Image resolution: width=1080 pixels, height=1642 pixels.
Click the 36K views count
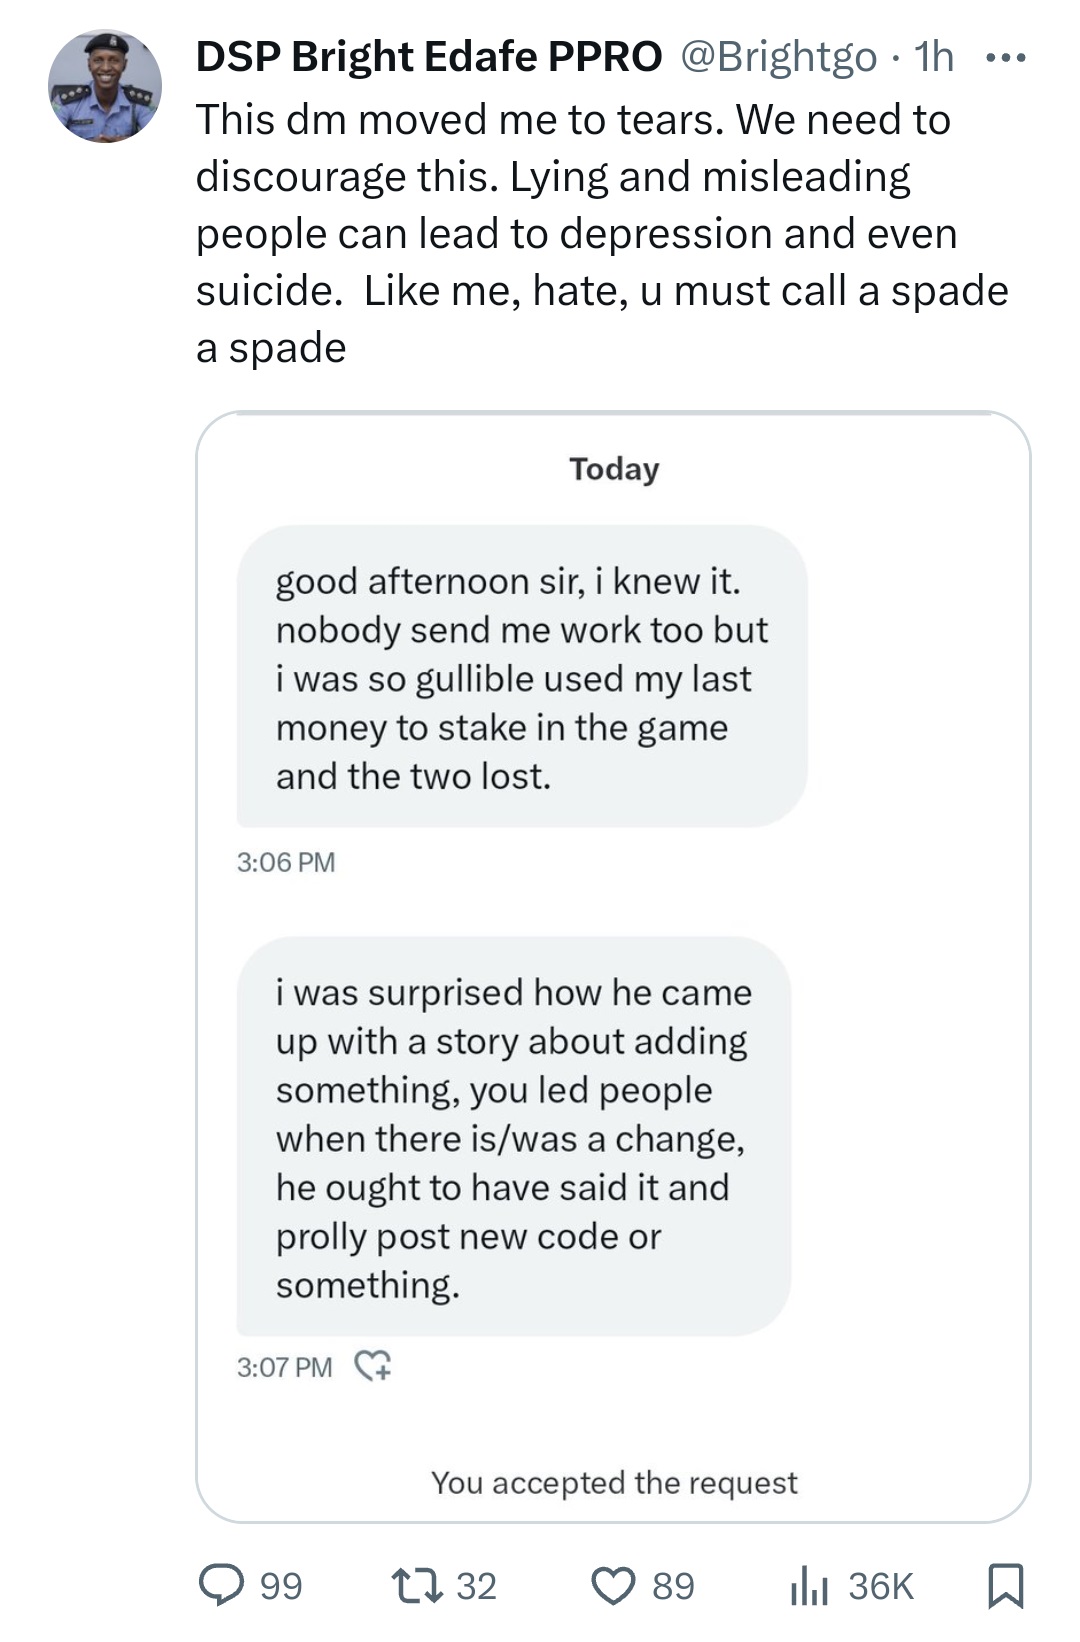point(881,1586)
